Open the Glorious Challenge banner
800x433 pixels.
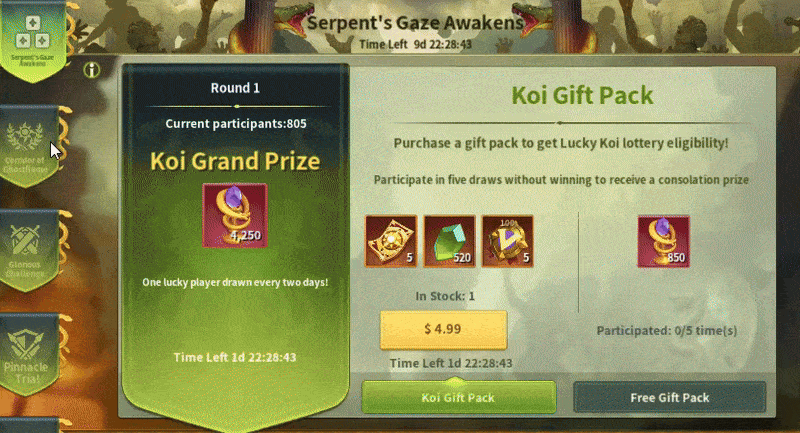pyautogui.click(x=29, y=250)
